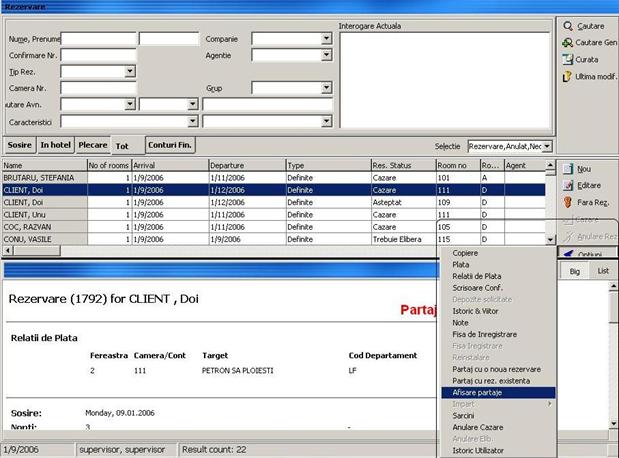Click the Cautare Gen binoculars icon
Viewport: 619px width, 458px height.
click(568, 43)
